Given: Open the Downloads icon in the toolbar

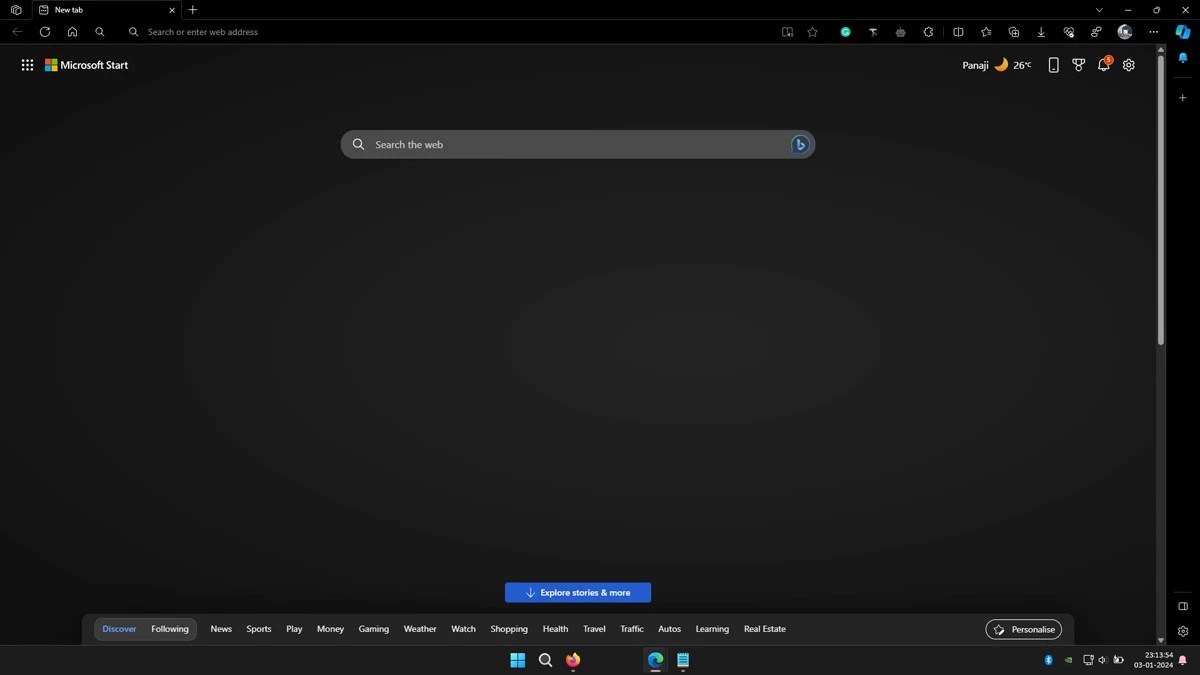Looking at the screenshot, I should (x=1040, y=31).
